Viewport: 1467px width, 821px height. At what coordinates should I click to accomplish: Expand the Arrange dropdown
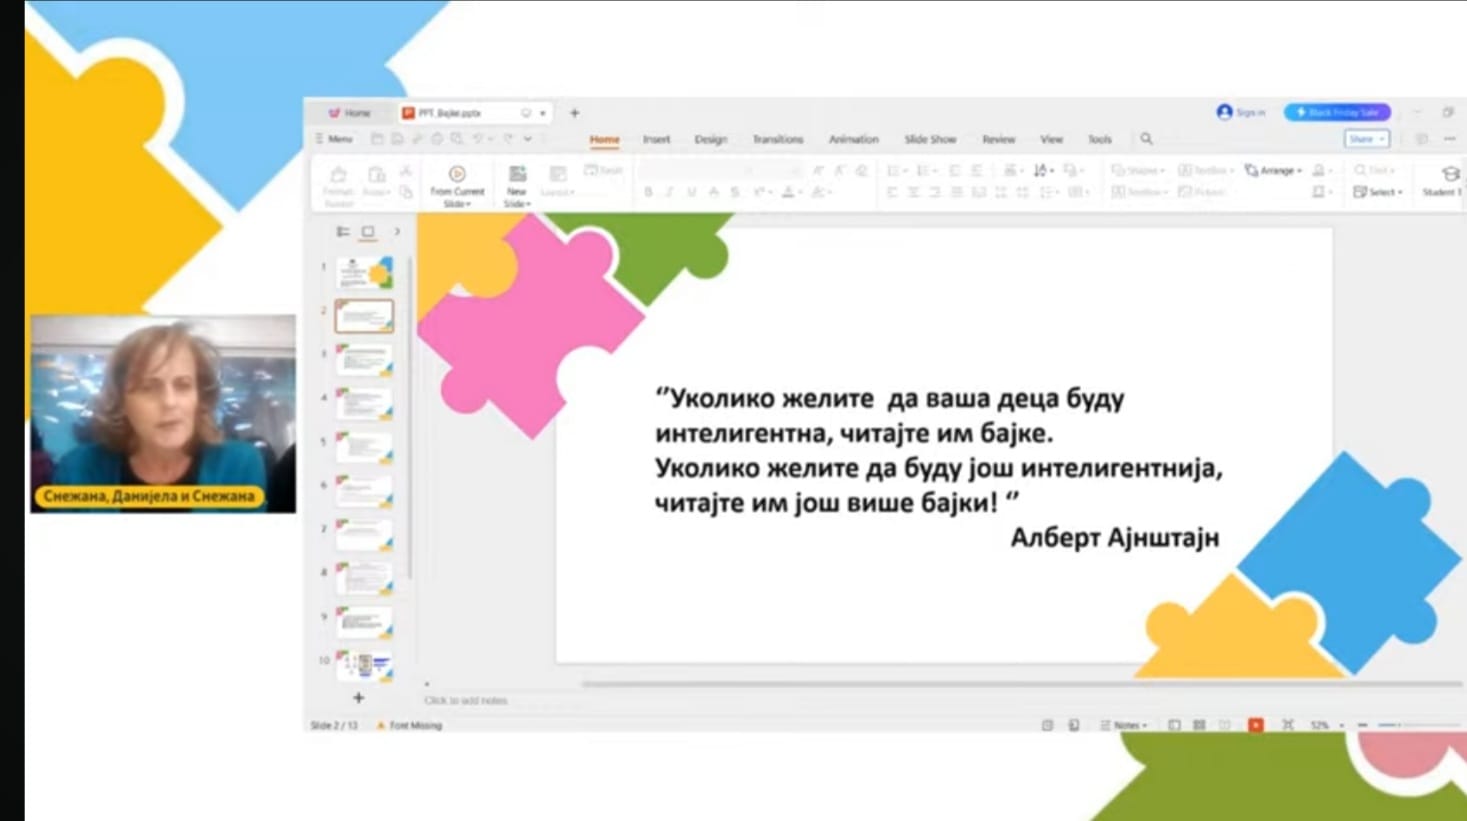click(1274, 171)
